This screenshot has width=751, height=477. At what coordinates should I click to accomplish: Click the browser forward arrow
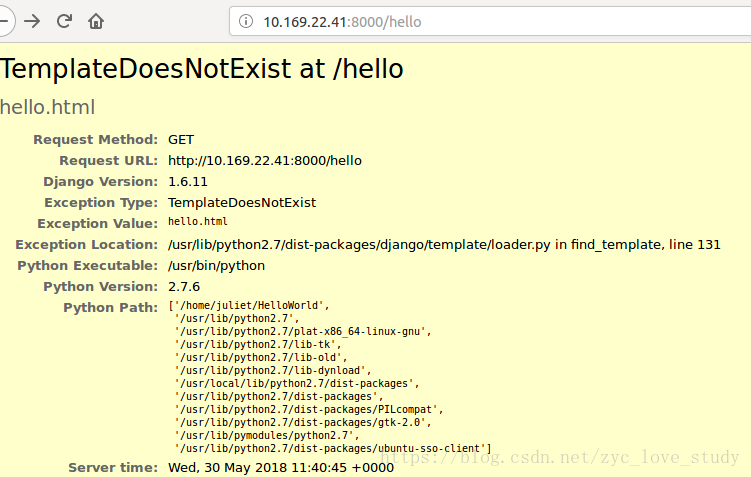point(32,21)
